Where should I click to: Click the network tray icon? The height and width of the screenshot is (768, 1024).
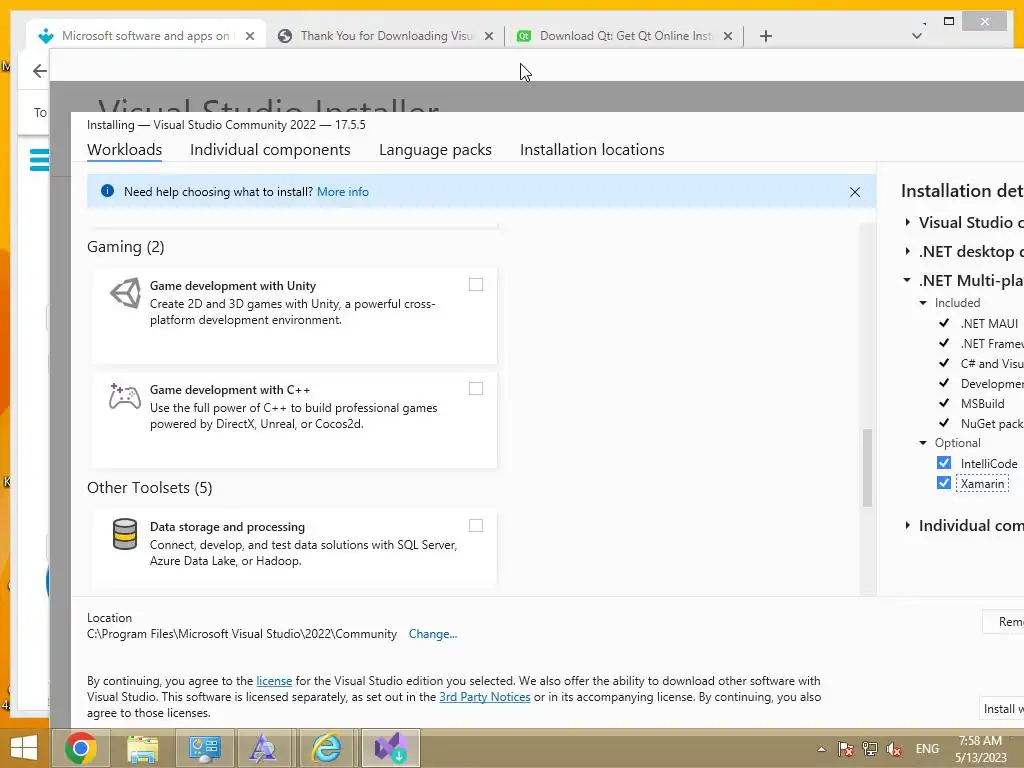(870, 749)
